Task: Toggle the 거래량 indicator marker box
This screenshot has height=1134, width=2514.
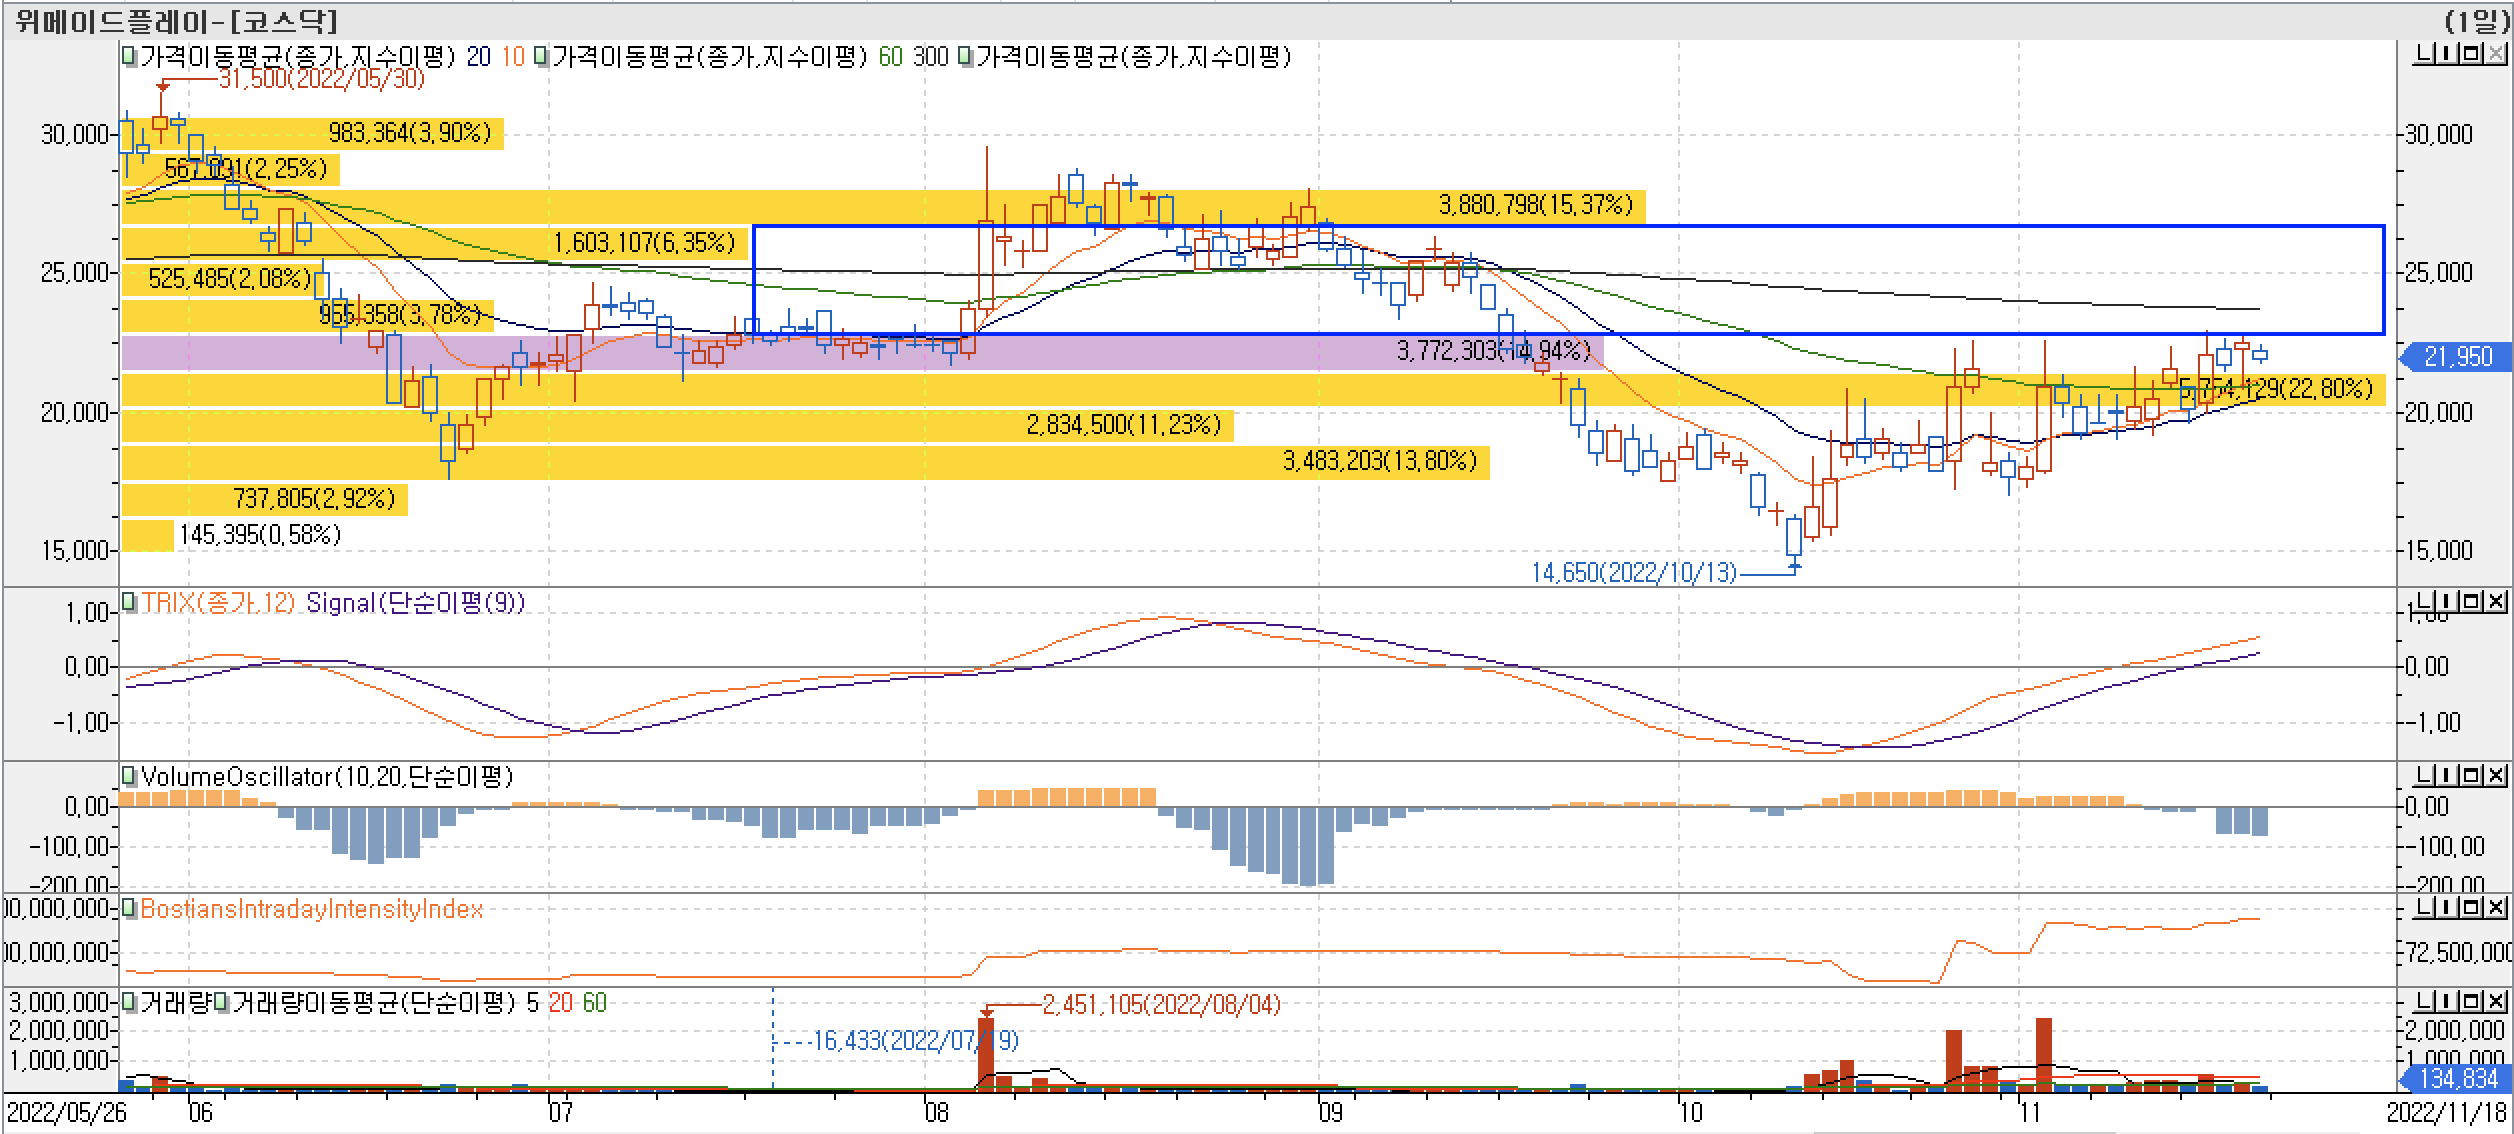Action: [x=129, y=1002]
